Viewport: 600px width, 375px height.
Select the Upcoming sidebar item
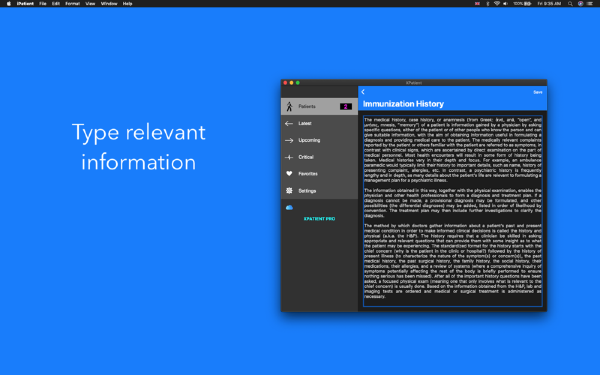point(320,140)
